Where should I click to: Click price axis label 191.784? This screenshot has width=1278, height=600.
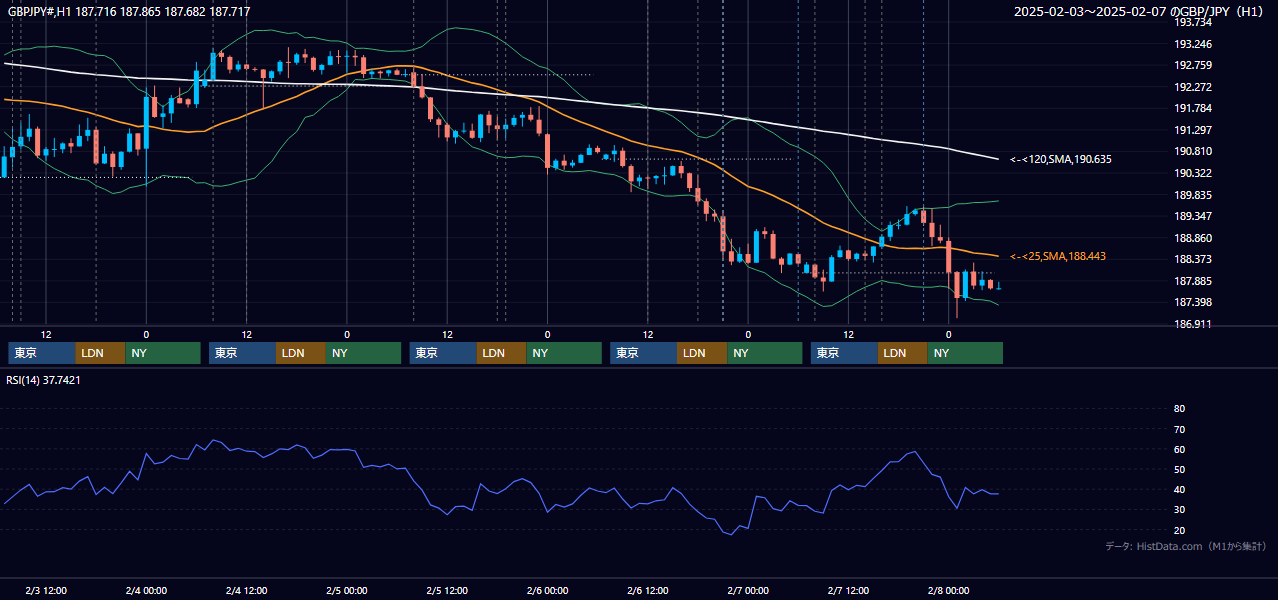1193,109
